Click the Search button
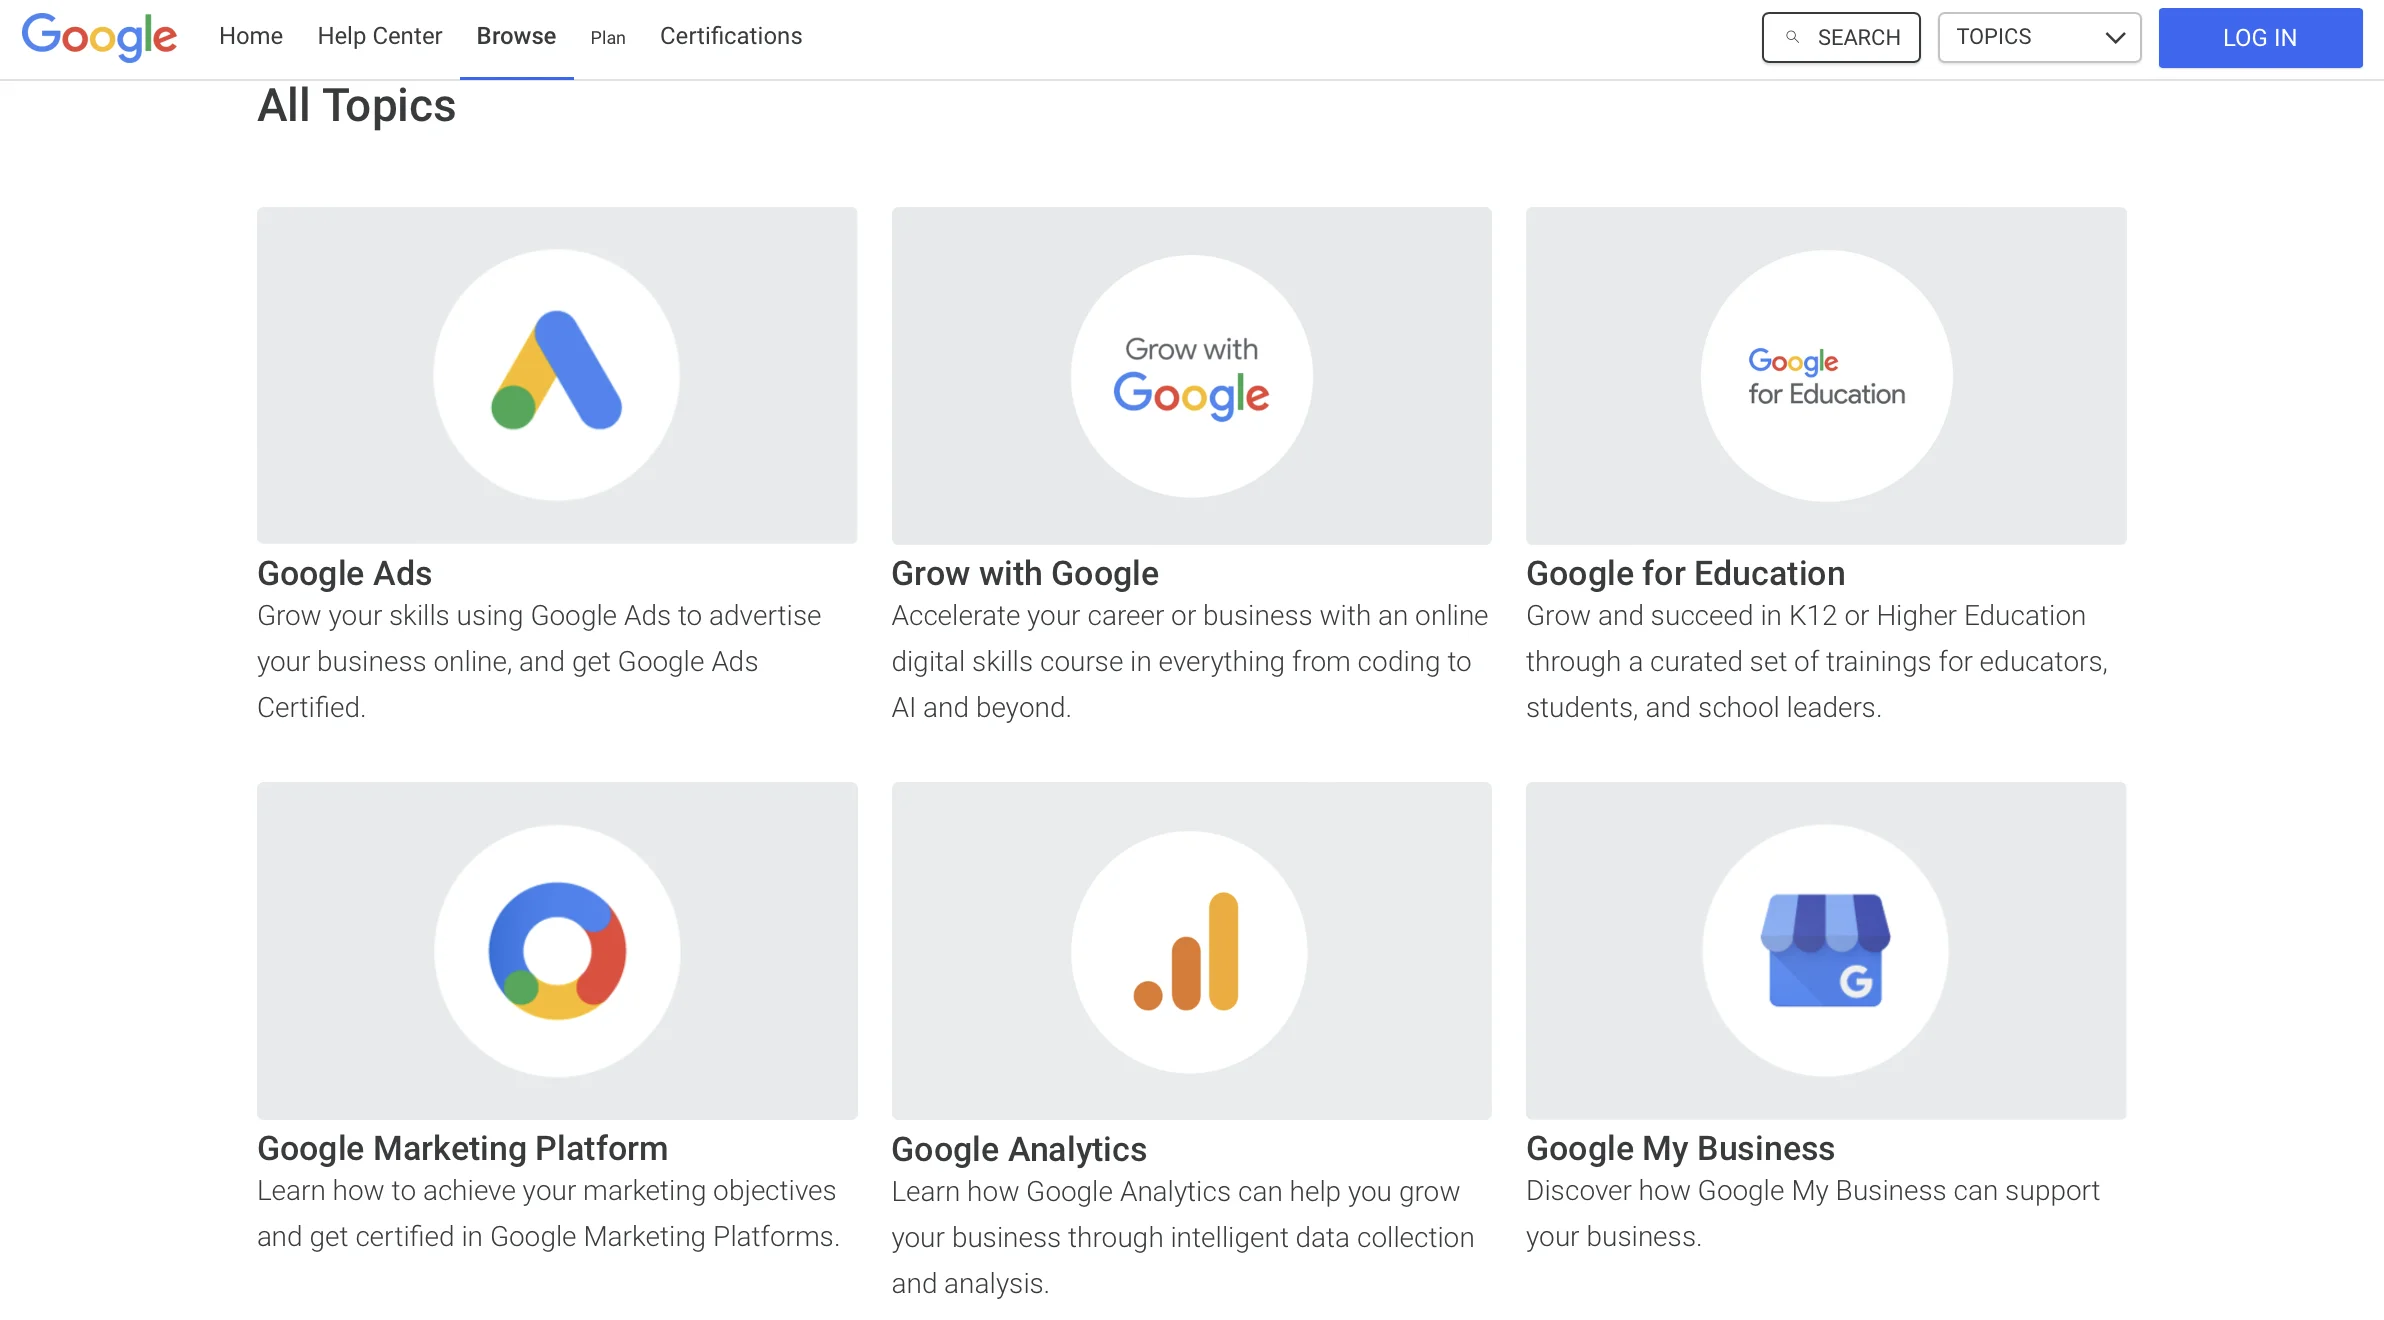This screenshot has width=2384, height=1320. pos(1841,37)
